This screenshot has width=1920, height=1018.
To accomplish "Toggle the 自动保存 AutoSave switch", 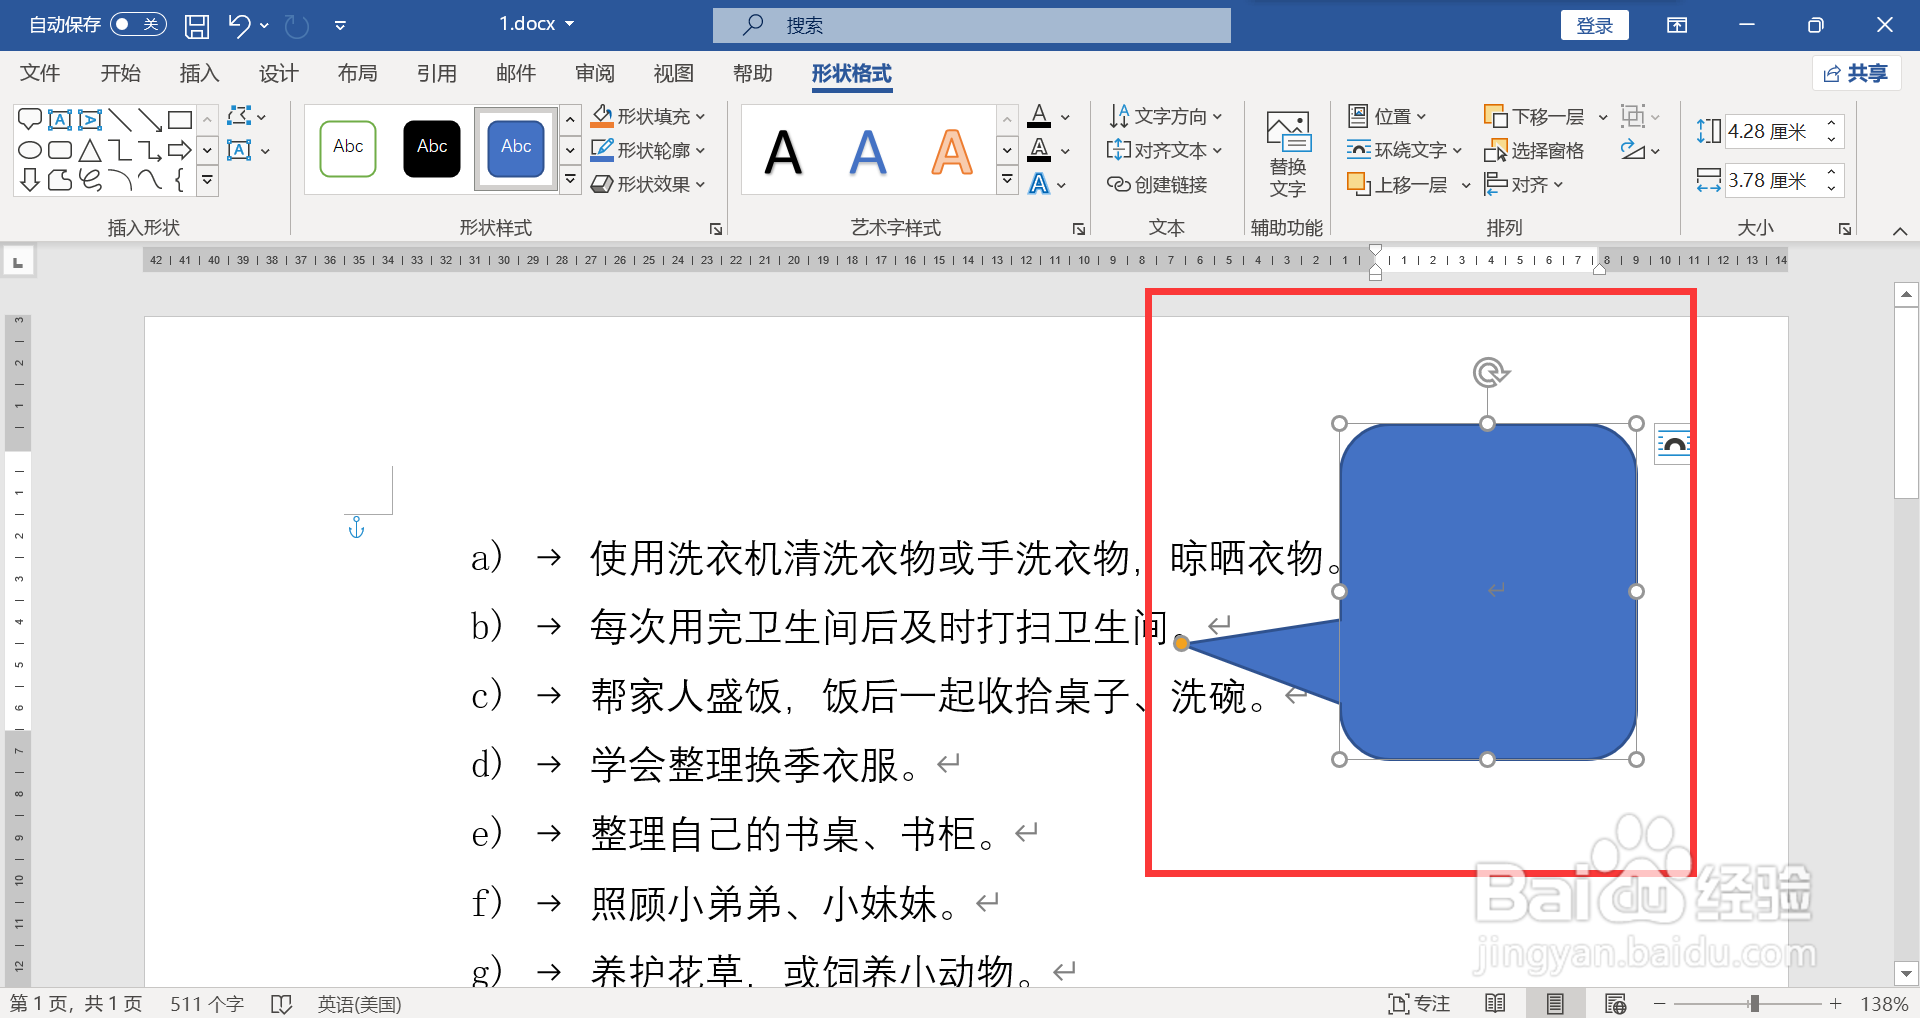I will pos(138,24).
